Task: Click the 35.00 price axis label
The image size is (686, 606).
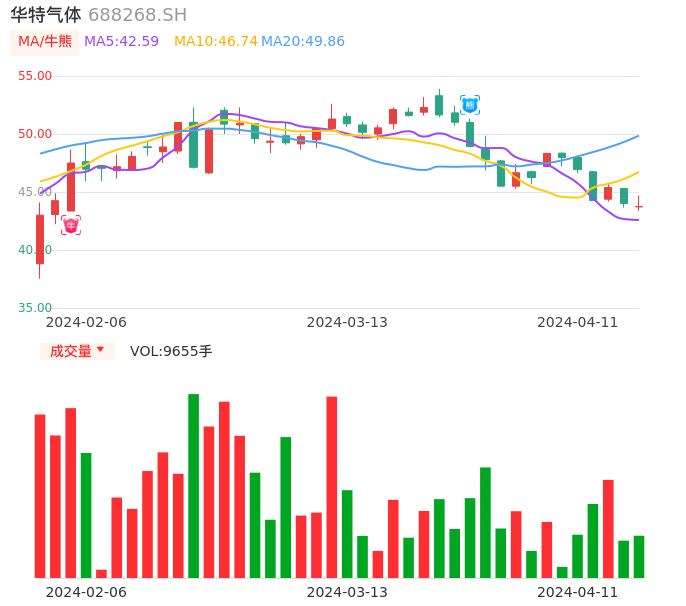Action: 35,308
